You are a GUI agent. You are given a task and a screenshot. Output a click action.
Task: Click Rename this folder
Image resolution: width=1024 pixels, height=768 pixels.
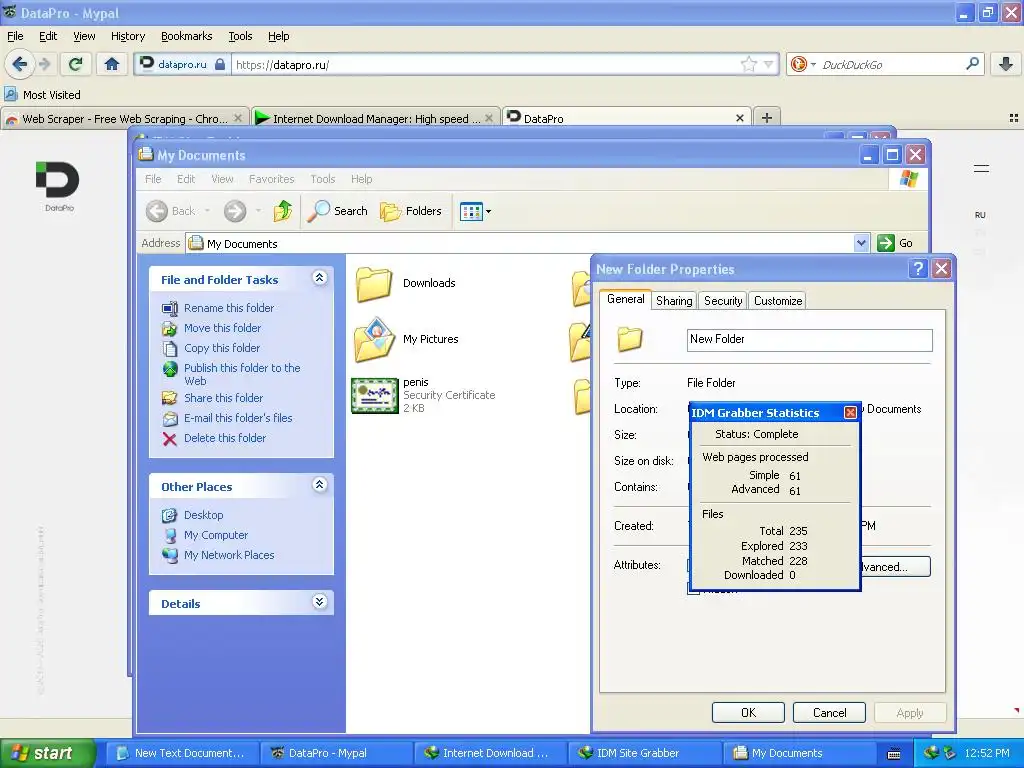point(229,308)
